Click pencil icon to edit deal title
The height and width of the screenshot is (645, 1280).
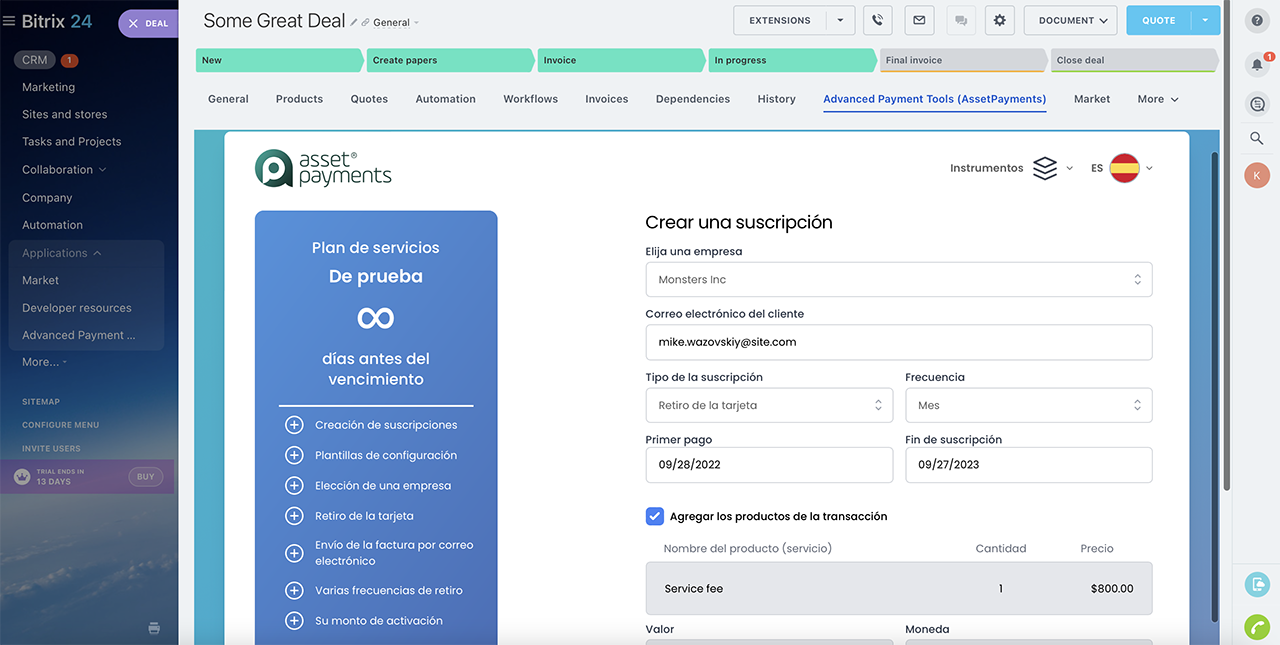[x=354, y=22]
